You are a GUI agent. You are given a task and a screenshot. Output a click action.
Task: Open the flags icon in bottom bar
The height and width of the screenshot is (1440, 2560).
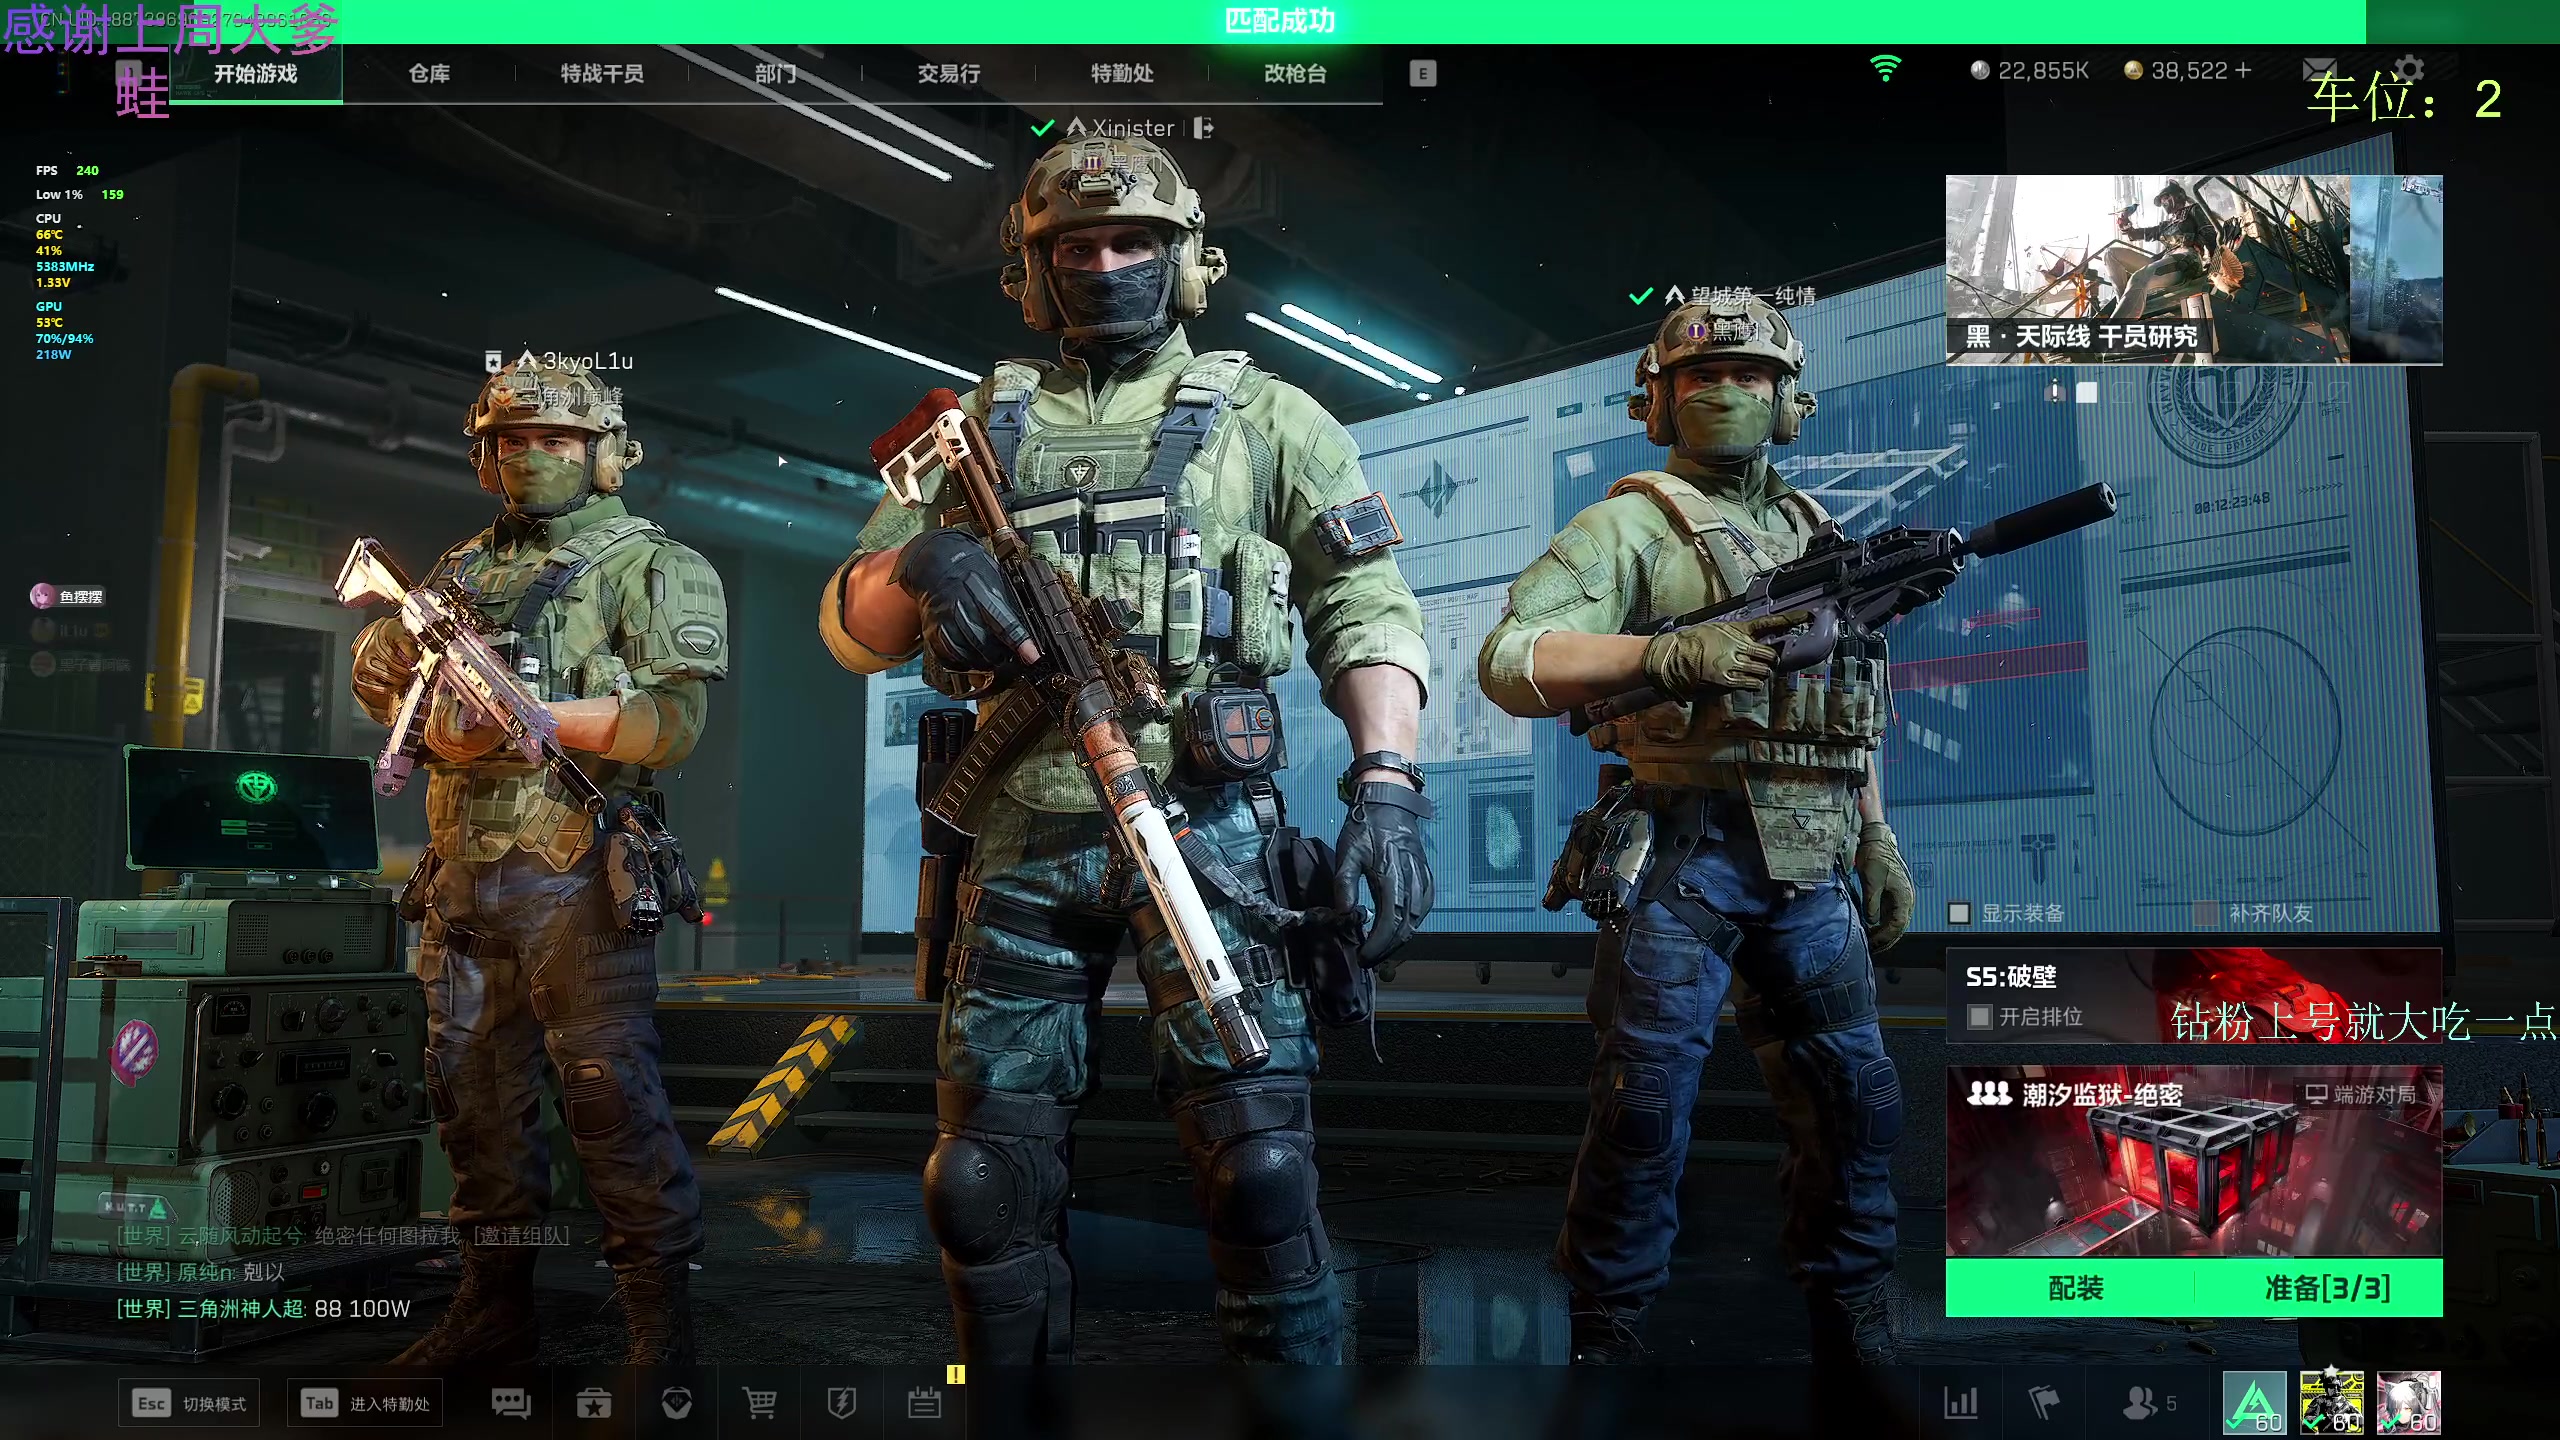tap(2044, 1403)
